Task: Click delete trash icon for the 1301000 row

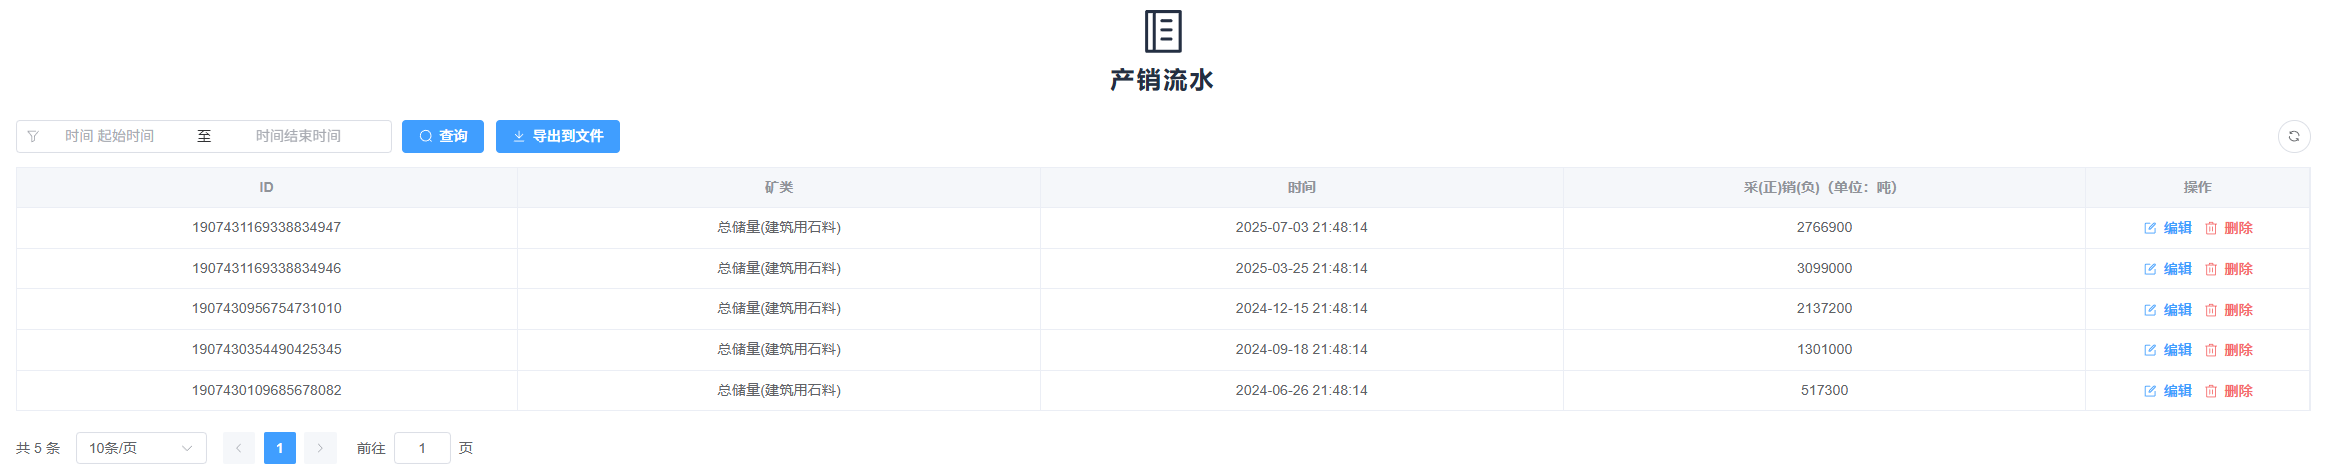Action: point(2210,350)
